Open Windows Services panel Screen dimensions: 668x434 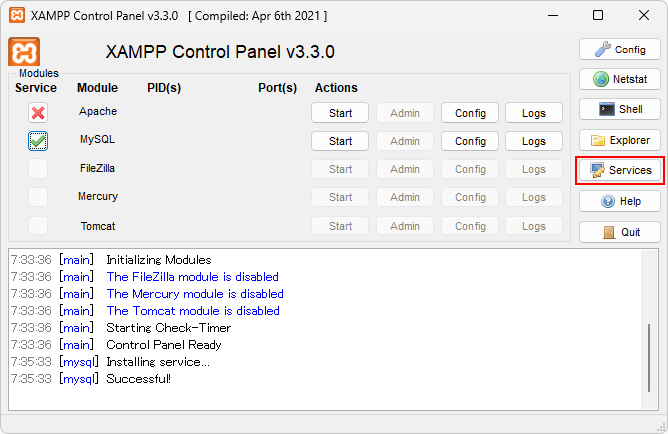point(620,170)
